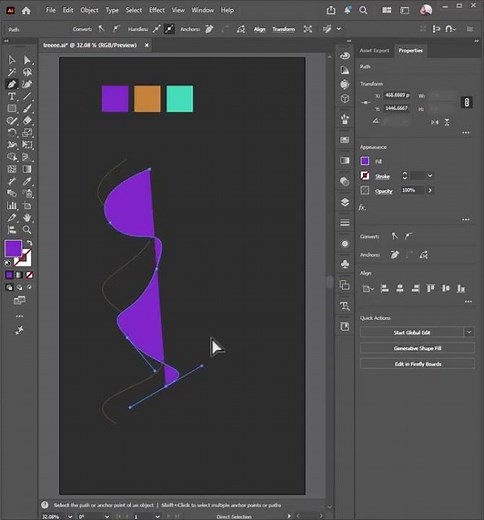Toggle hide handles for multiple anchors

pos(169,29)
